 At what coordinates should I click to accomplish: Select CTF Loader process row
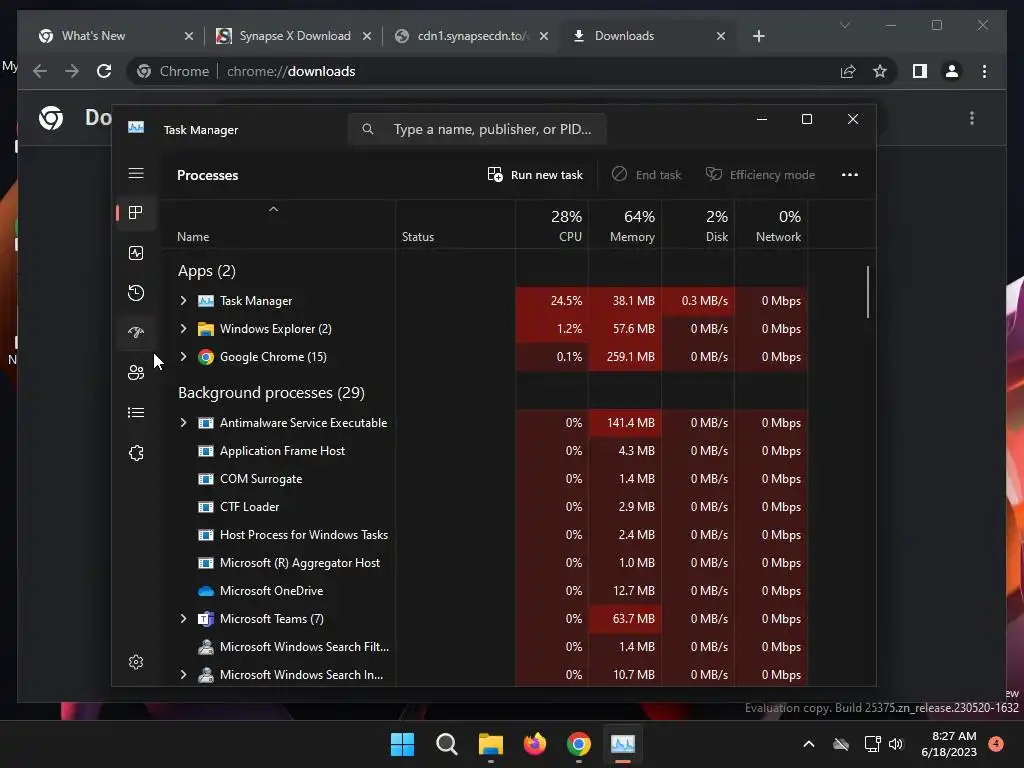click(484, 507)
